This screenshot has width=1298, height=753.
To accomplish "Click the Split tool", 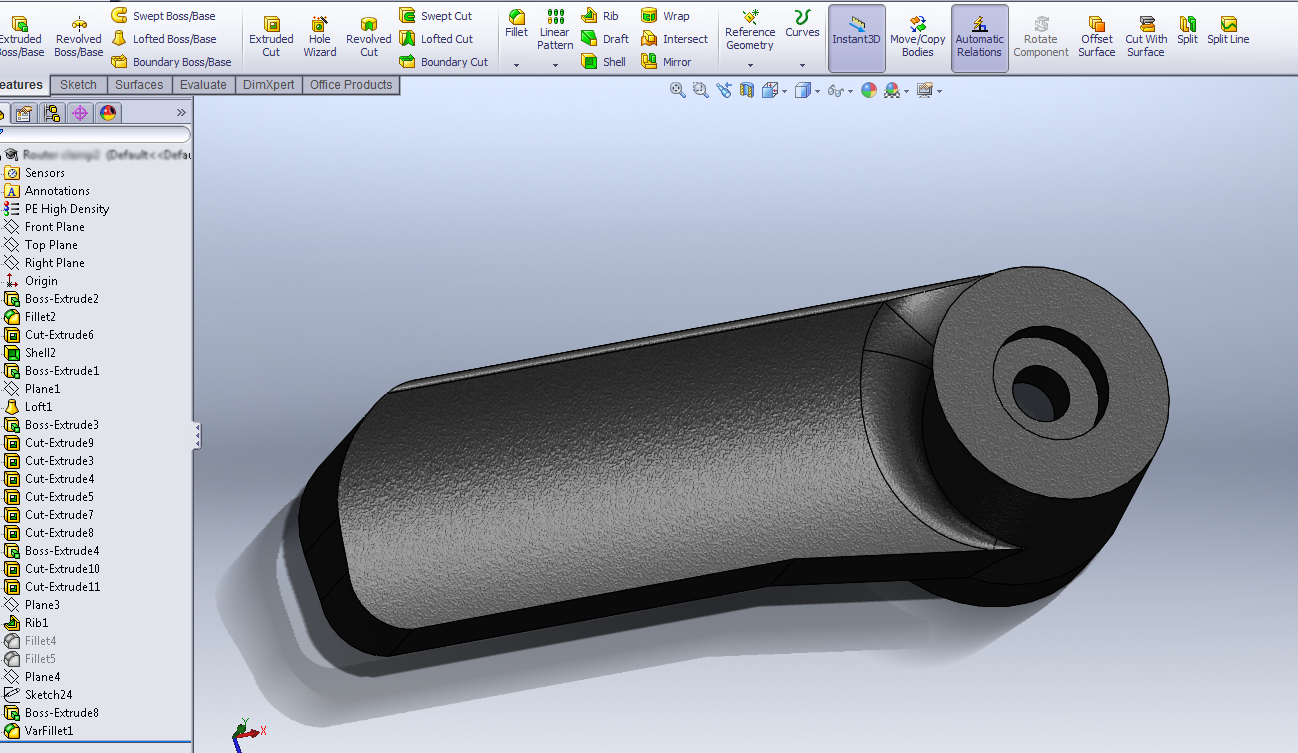I will pos(1187,31).
